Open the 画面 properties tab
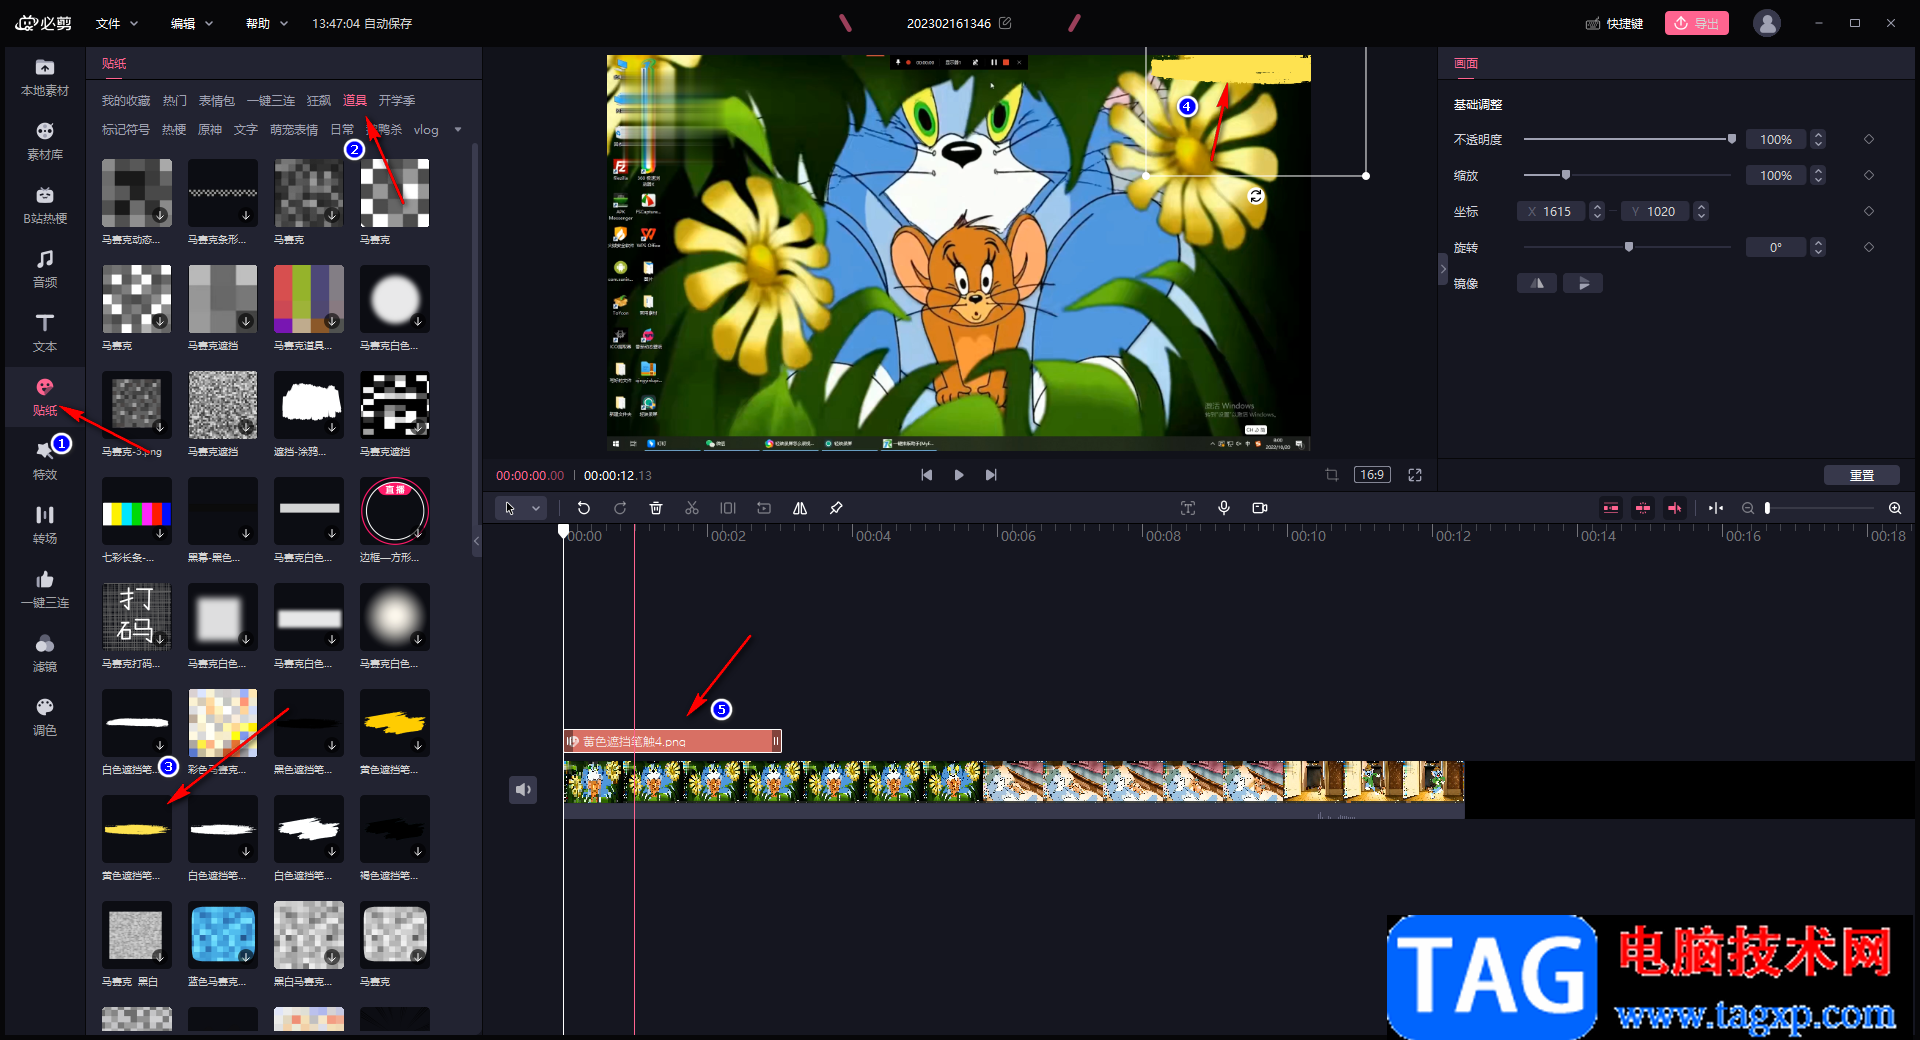Image resolution: width=1920 pixels, height=1040 pixels. (1466, 63)
